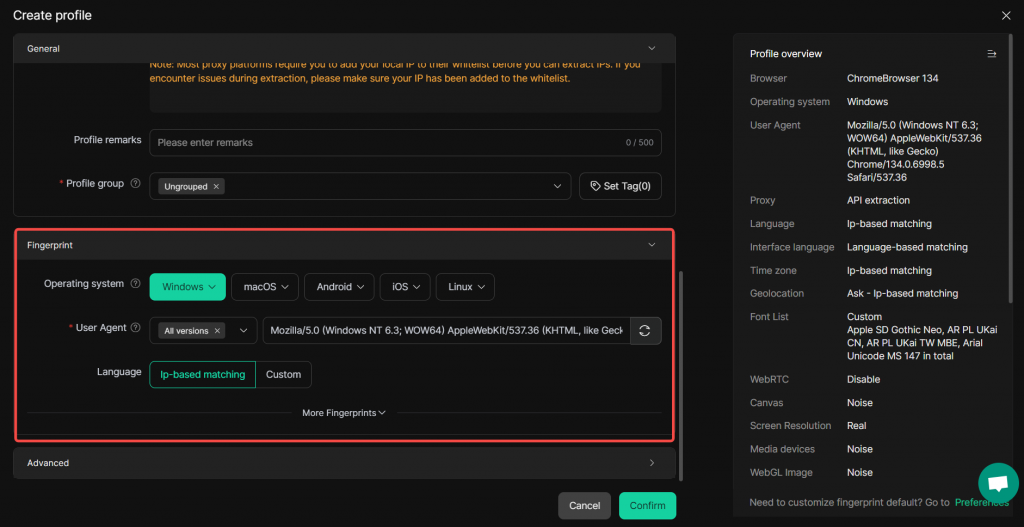Viewport: 1024px width, 527px height.
Task: Click the Profile overview collapse icon
Action: click(x=991, y=54)
